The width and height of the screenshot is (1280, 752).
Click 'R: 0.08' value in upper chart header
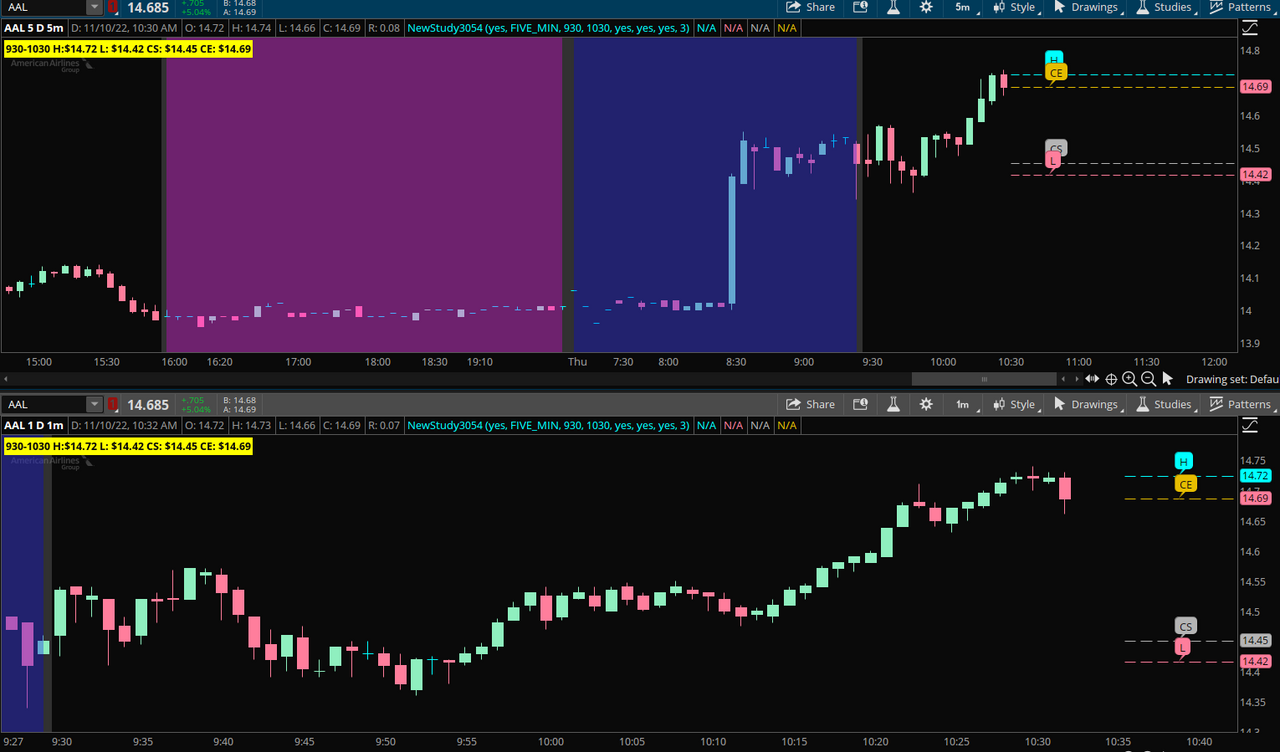[383, 28]
